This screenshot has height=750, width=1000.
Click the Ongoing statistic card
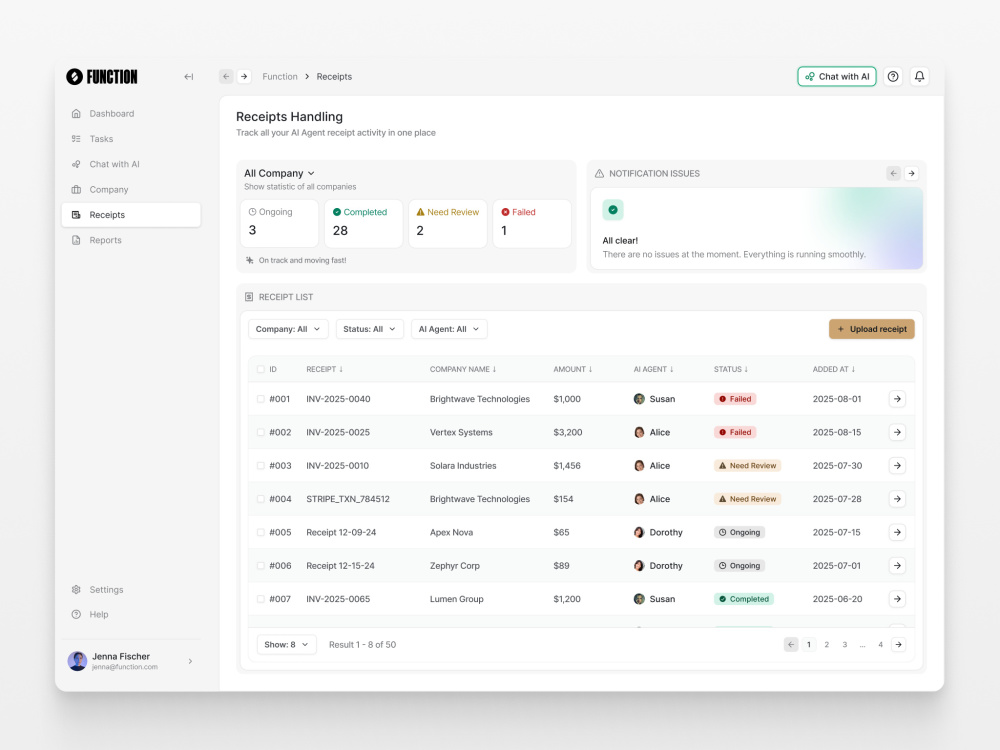(279, 223)
